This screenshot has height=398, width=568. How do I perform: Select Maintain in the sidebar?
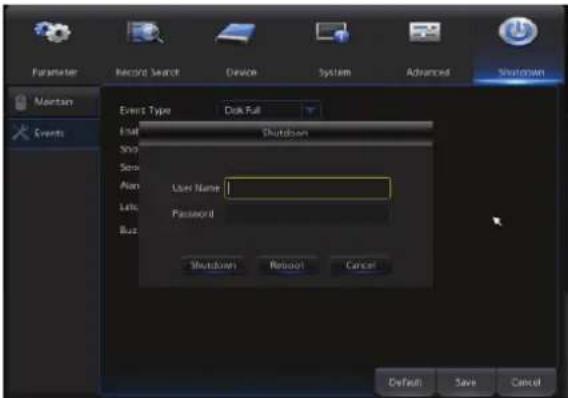53,102
